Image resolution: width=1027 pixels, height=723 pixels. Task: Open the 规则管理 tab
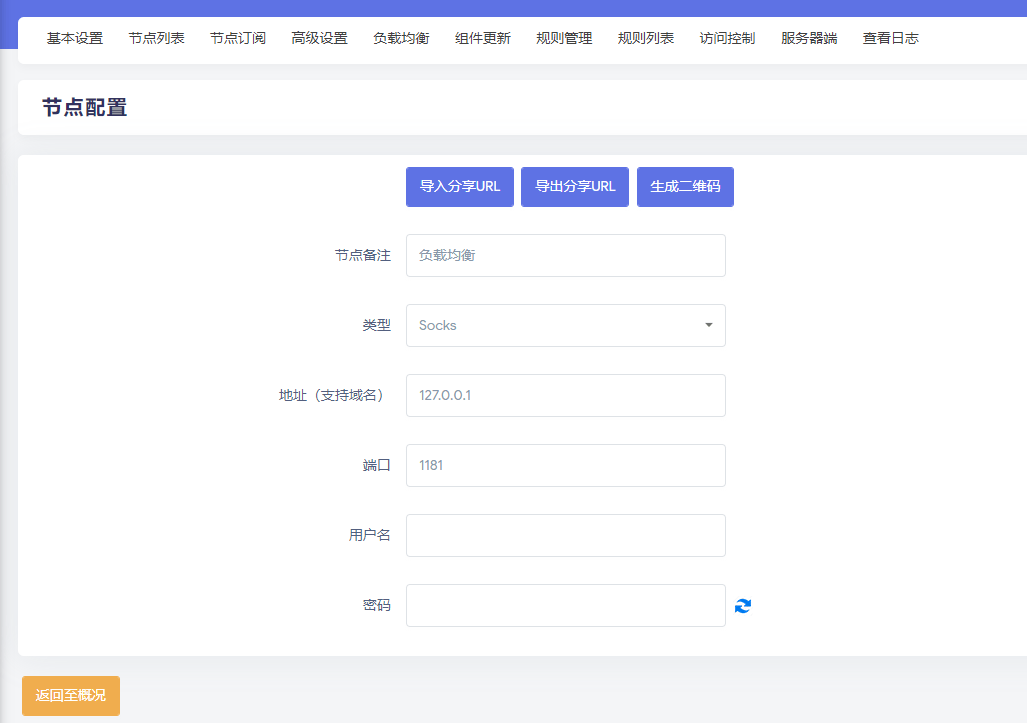pyautogui.click(x=564, y=39)
